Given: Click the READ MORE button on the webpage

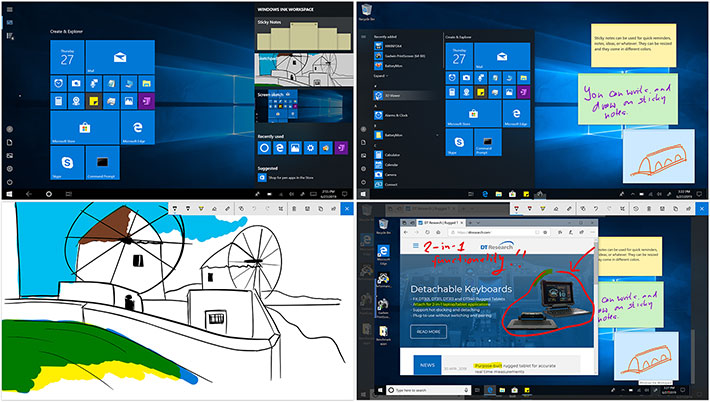Looking at the screenshot, I should (x=430, y=332).
